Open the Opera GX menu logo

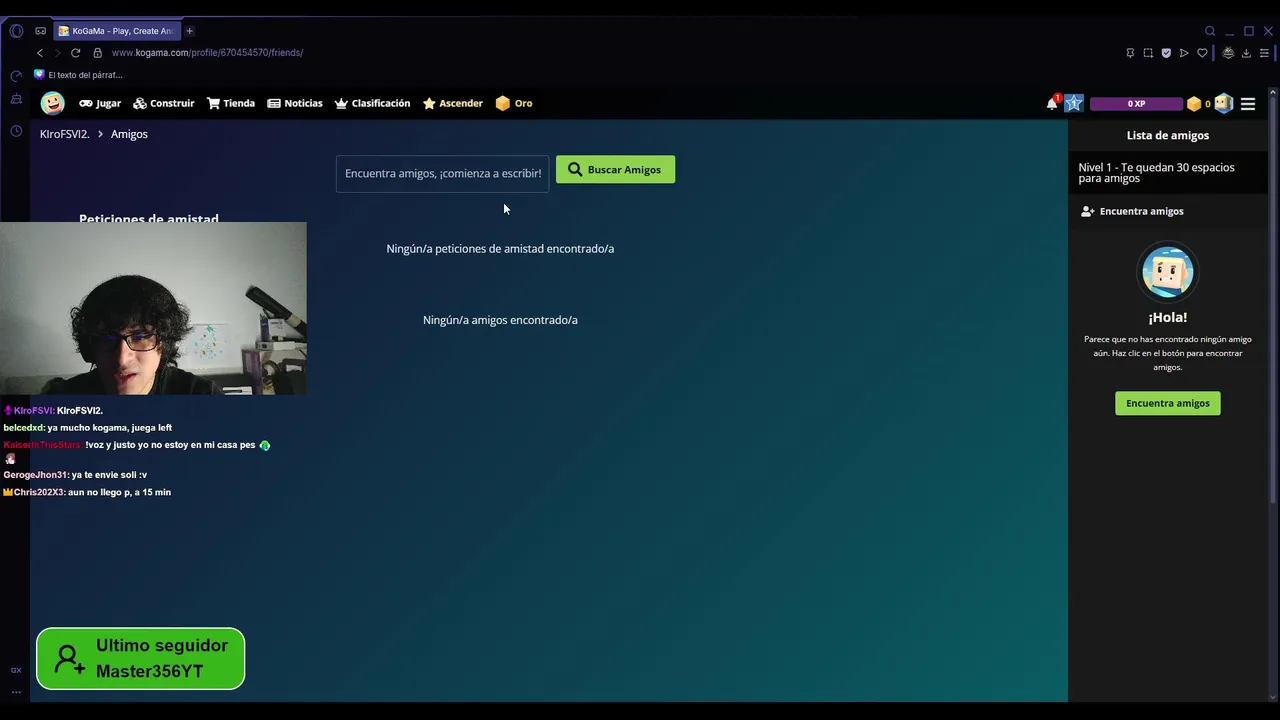16,31
